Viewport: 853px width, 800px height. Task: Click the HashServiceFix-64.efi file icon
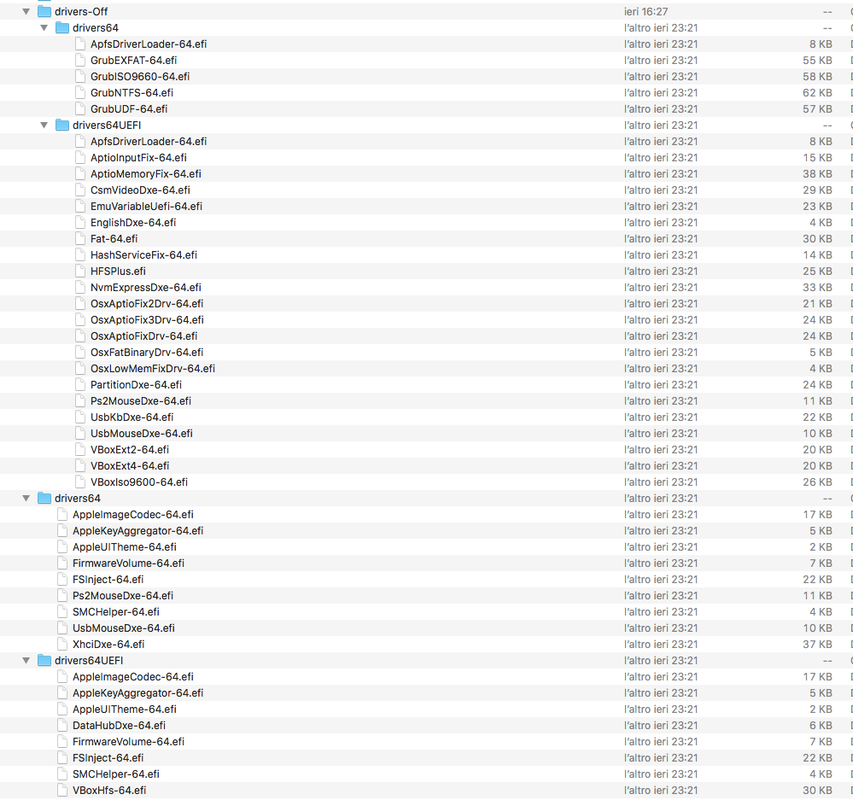point(81,255)
